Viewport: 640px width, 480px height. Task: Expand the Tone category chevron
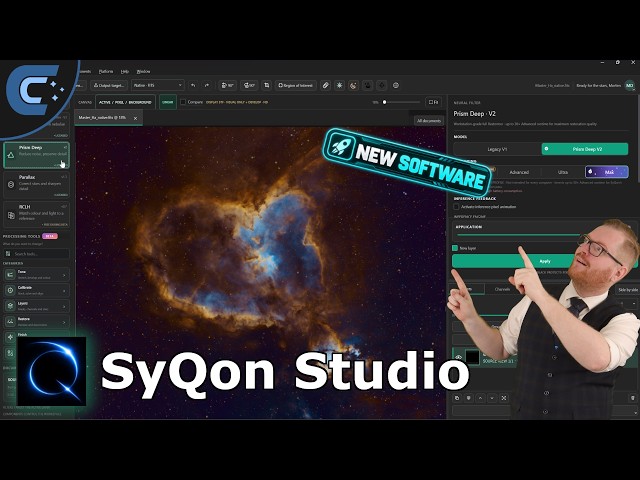click(x=64, y=275)
